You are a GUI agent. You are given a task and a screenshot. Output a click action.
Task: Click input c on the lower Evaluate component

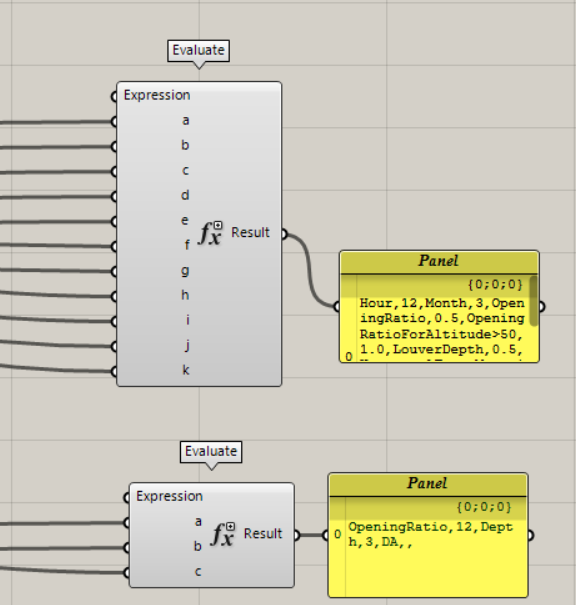pos(198,571)
